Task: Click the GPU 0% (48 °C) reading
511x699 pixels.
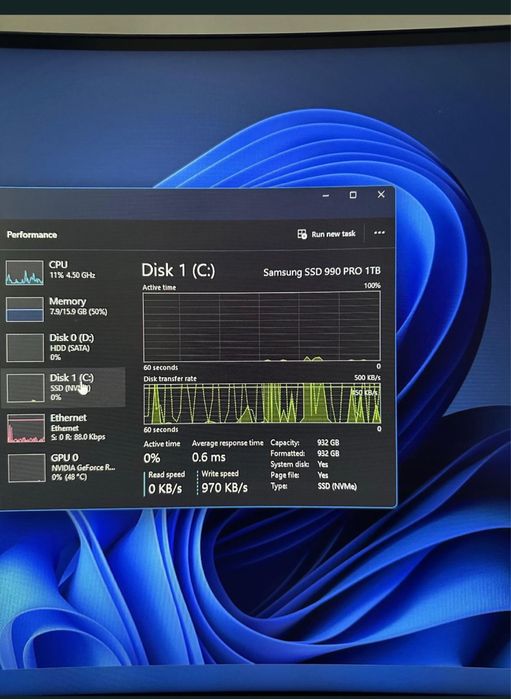Action: [69, 477]
